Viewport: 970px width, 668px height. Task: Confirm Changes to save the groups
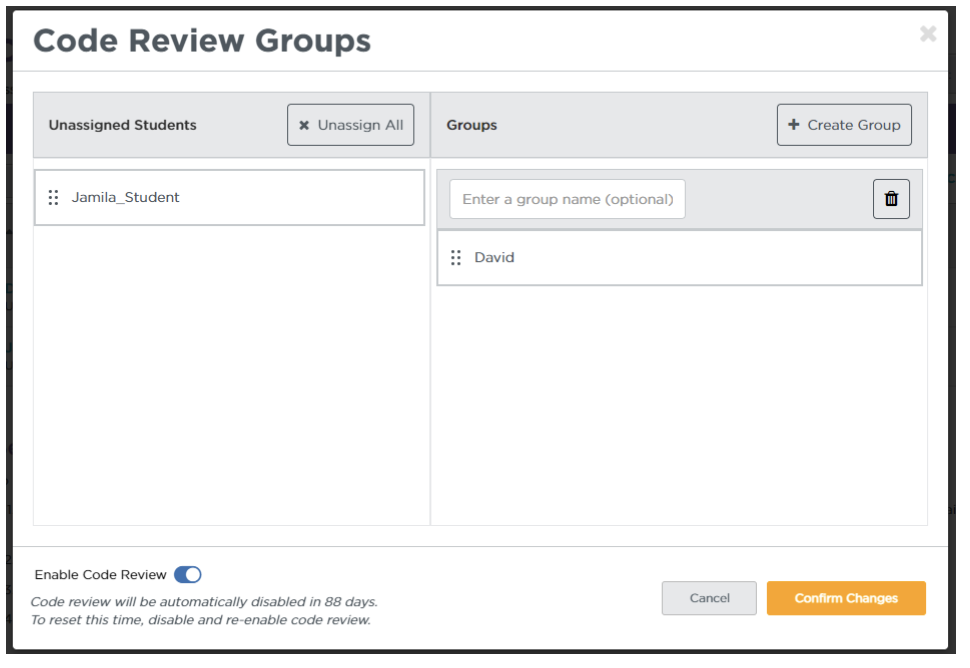point(846,598)
